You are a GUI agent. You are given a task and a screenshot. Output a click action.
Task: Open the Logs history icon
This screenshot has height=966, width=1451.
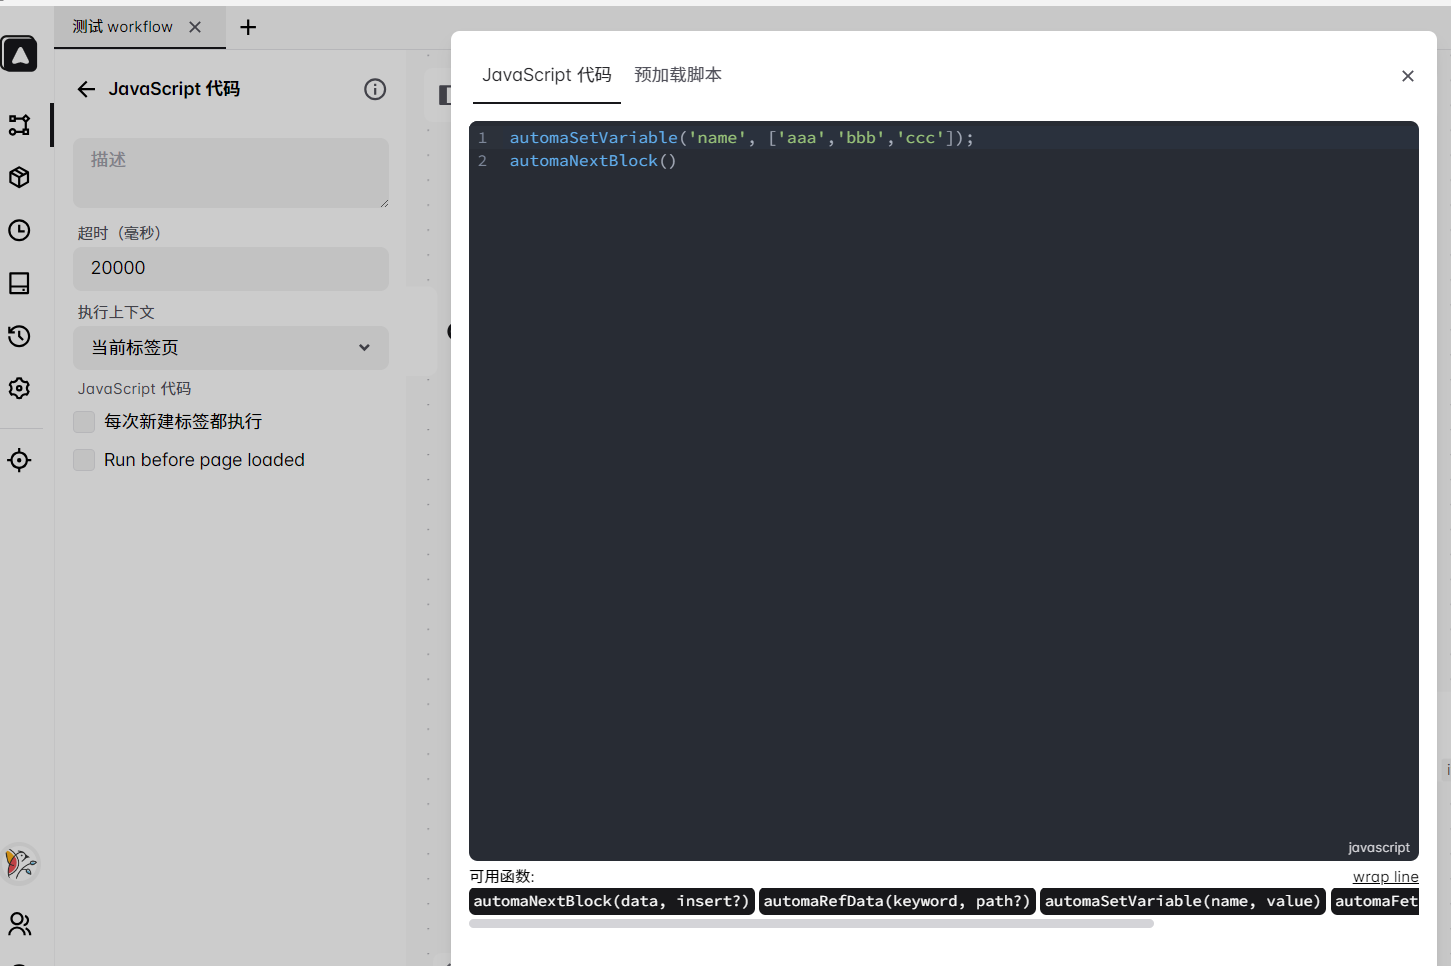(19, 336)
